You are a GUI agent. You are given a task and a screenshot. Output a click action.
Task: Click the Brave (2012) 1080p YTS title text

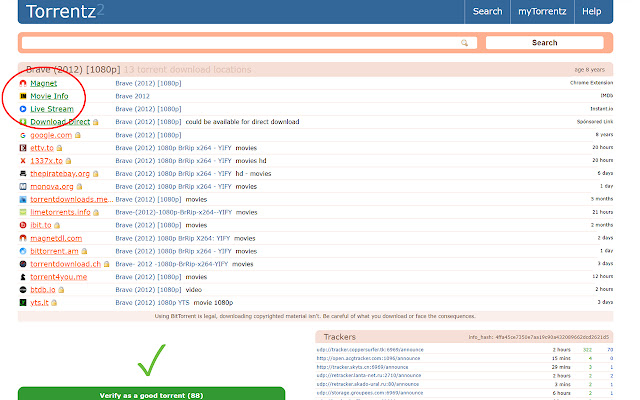[152, 303]
